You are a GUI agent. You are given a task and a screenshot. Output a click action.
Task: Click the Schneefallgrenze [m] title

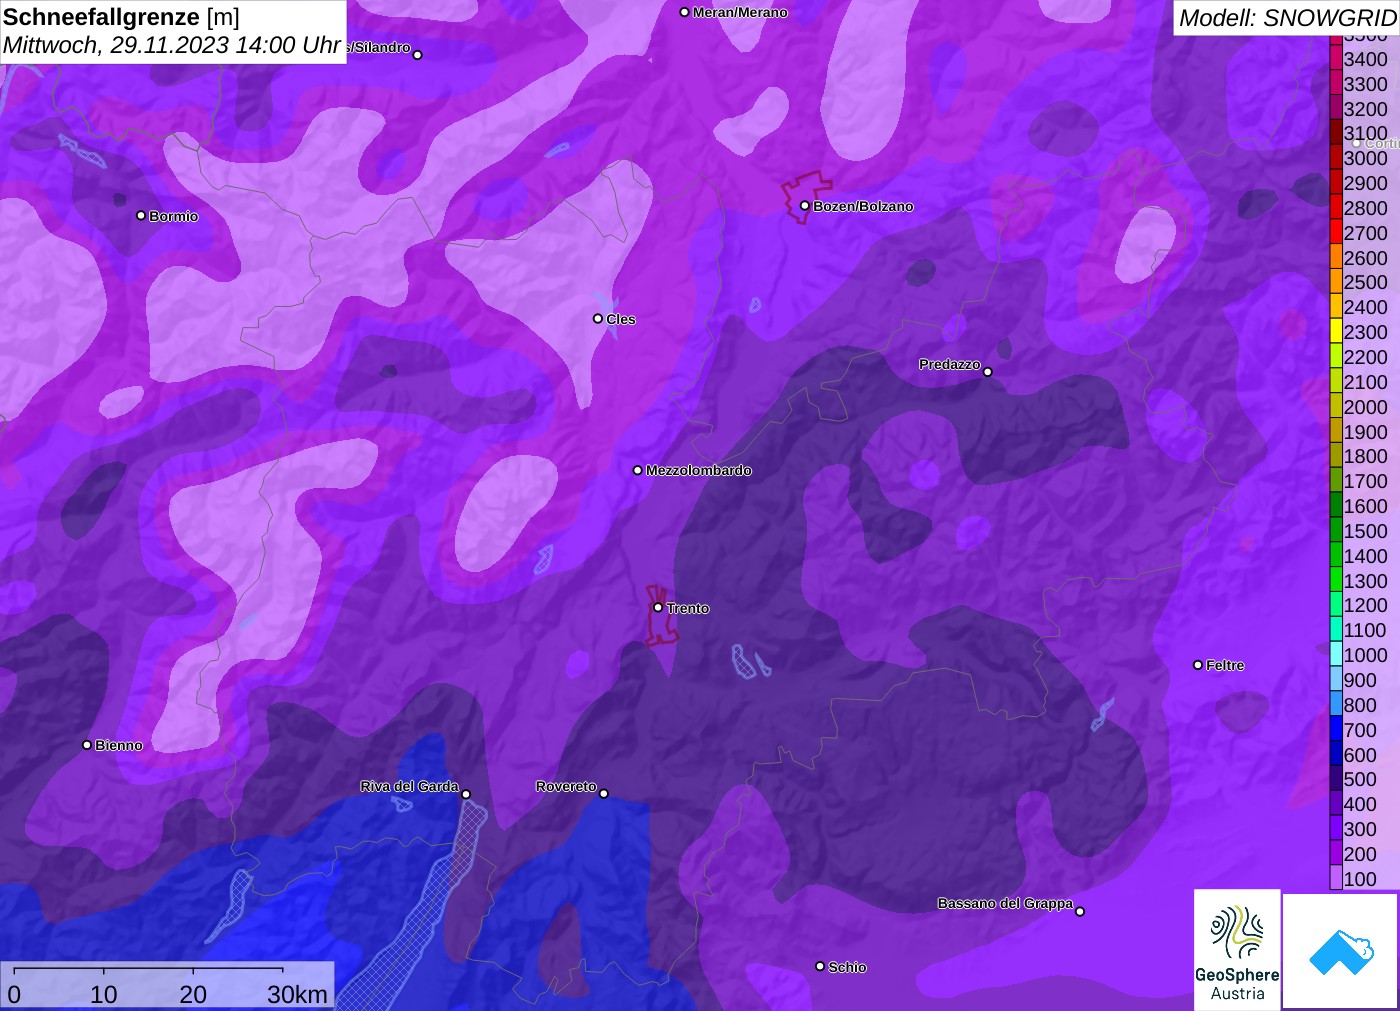coord(121,17)
